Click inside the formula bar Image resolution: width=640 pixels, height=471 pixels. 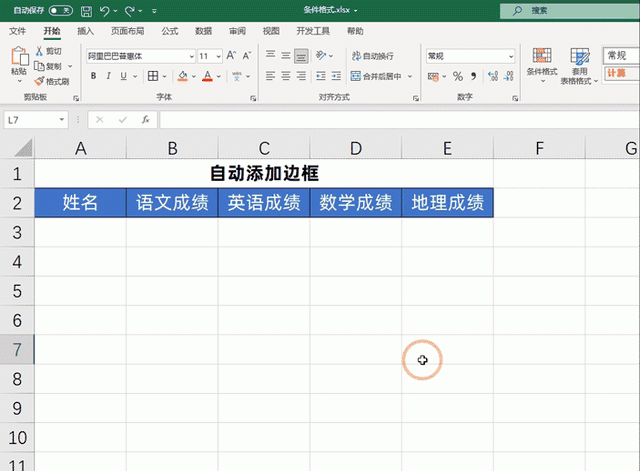tap(400, 120)
